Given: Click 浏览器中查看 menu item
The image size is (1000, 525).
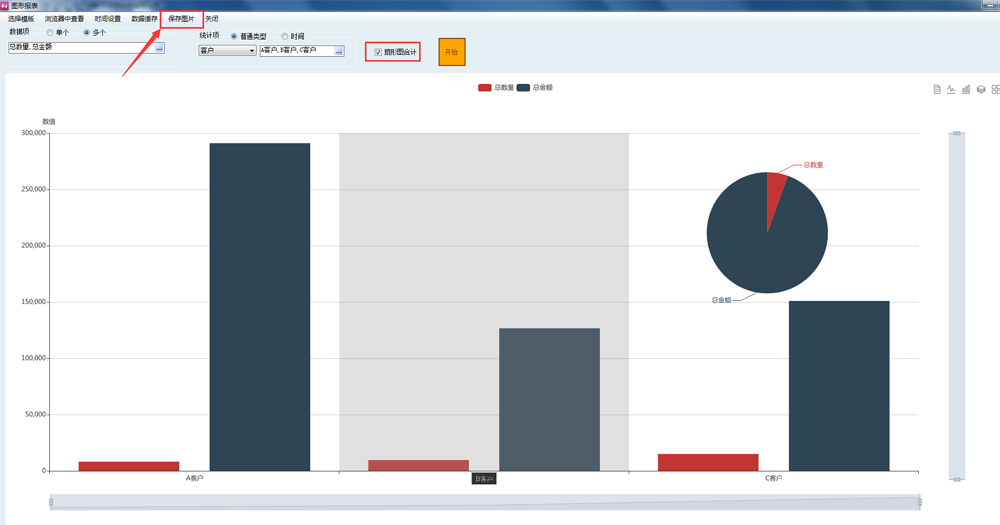Looking at the screenshot, I should pyautogui.click(x=64, y=19).
